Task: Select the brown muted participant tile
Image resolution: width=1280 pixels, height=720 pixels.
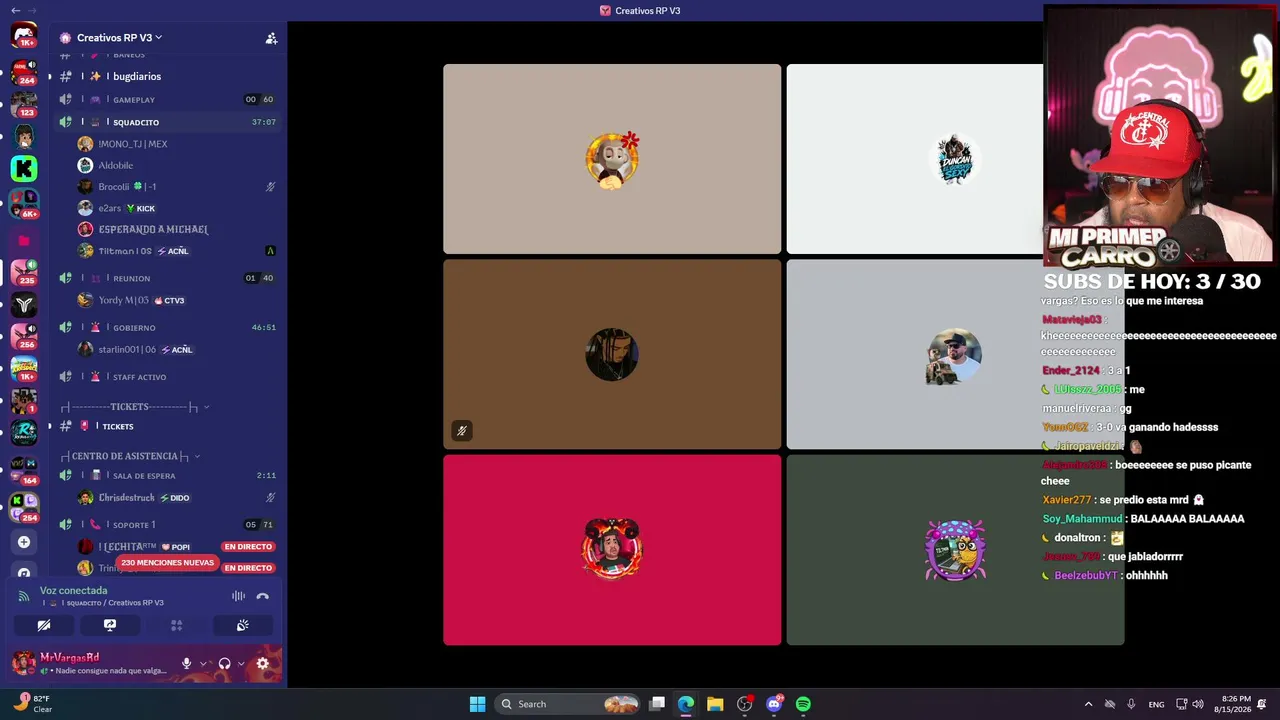Action: click(612, 354)
